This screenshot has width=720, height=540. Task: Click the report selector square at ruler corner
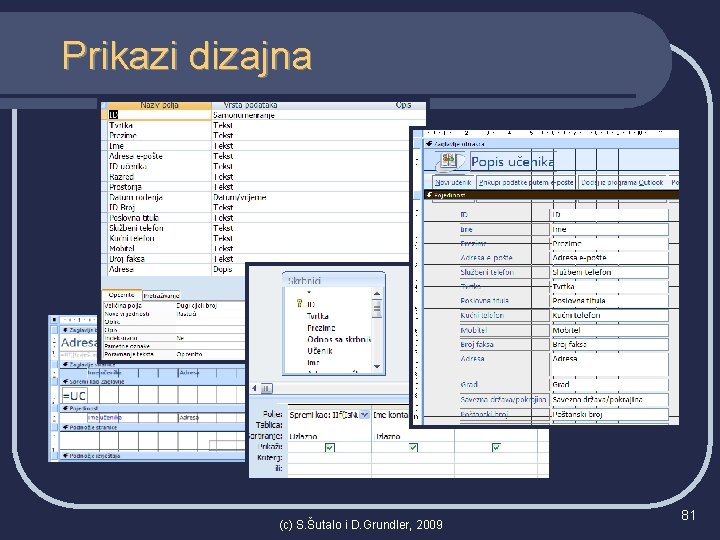[x=54, y=319]
